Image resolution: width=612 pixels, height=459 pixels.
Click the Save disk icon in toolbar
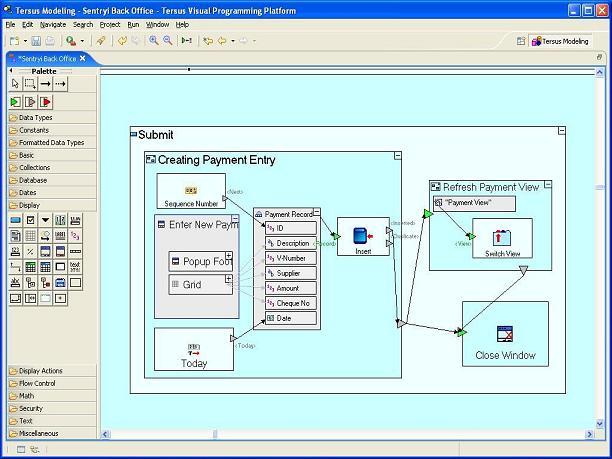[x=36, y=41]
